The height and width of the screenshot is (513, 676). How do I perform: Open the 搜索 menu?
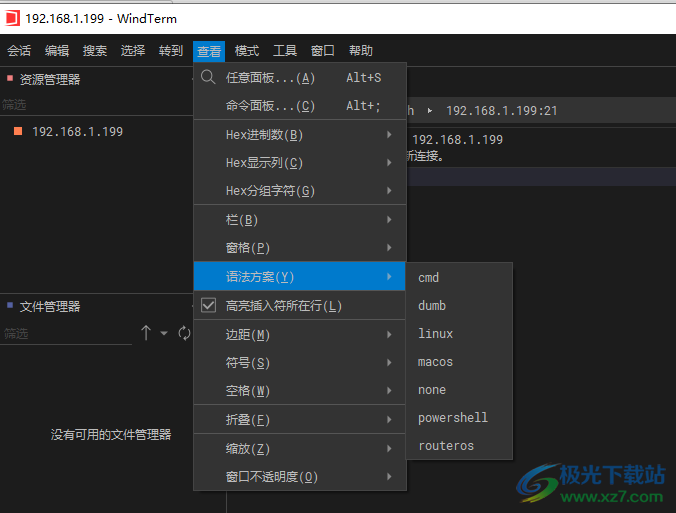click(95, 51)
